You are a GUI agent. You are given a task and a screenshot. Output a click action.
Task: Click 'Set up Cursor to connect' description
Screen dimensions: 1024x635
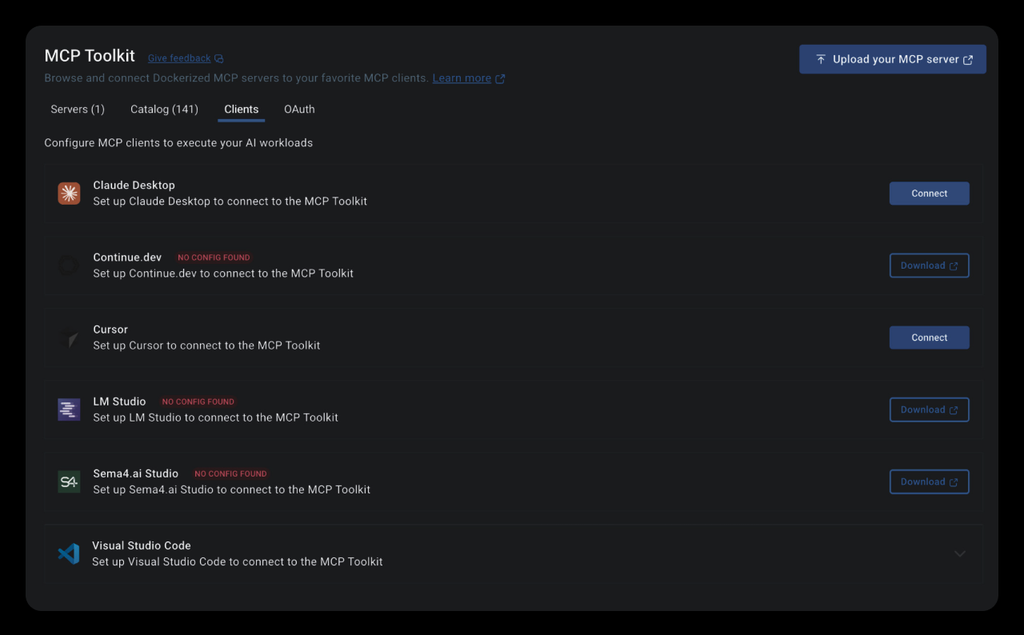click(206, 346)
